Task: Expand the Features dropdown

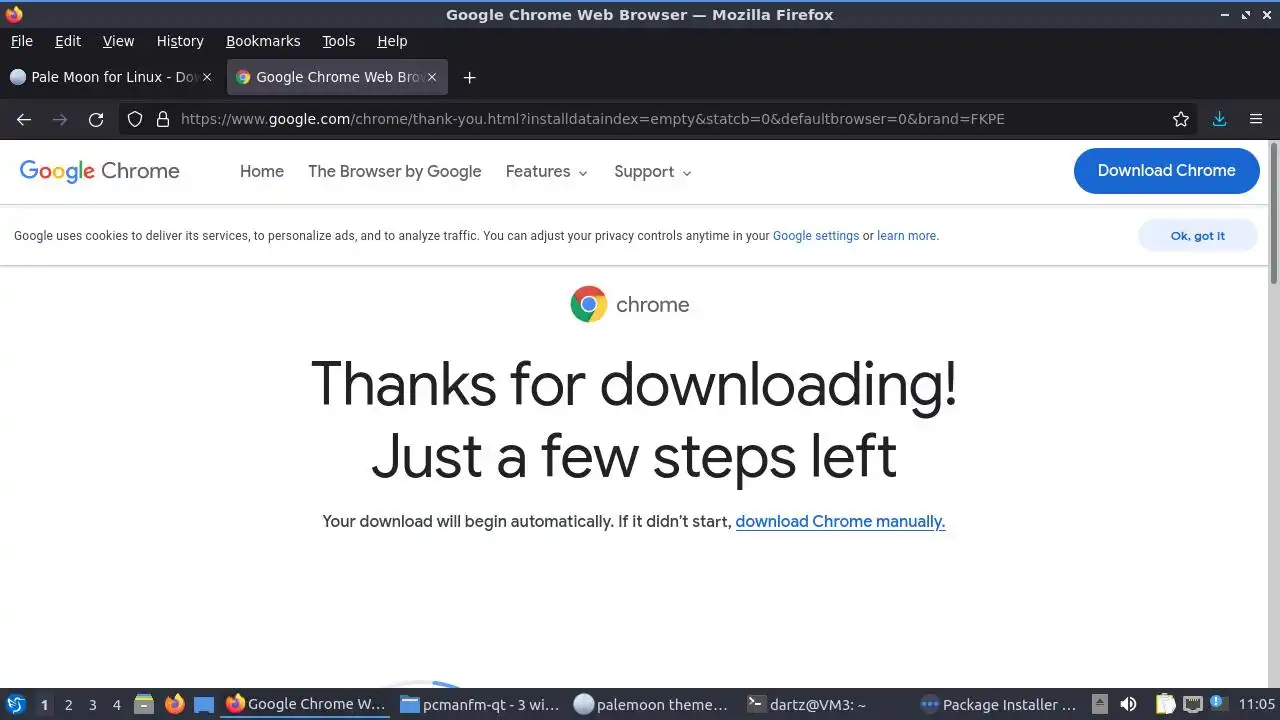Action: tap(547, 172)
